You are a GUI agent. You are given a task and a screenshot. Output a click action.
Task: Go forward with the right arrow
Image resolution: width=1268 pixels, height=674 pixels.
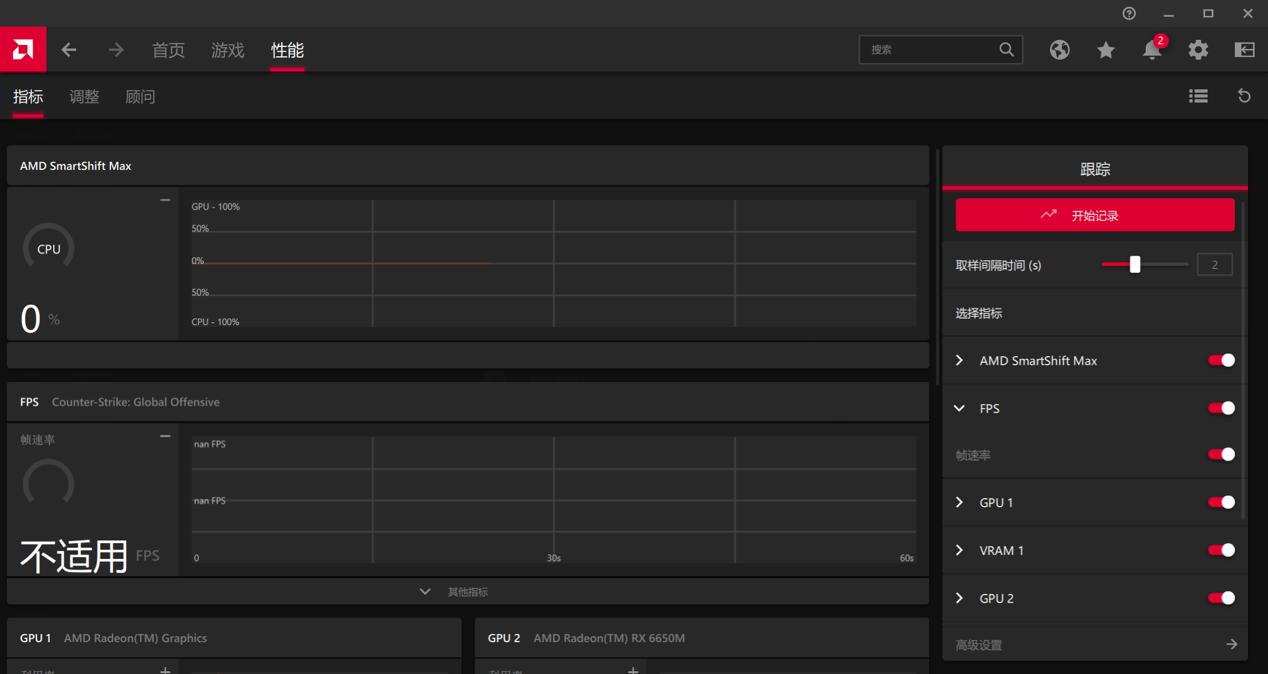(x=116, y=50)
